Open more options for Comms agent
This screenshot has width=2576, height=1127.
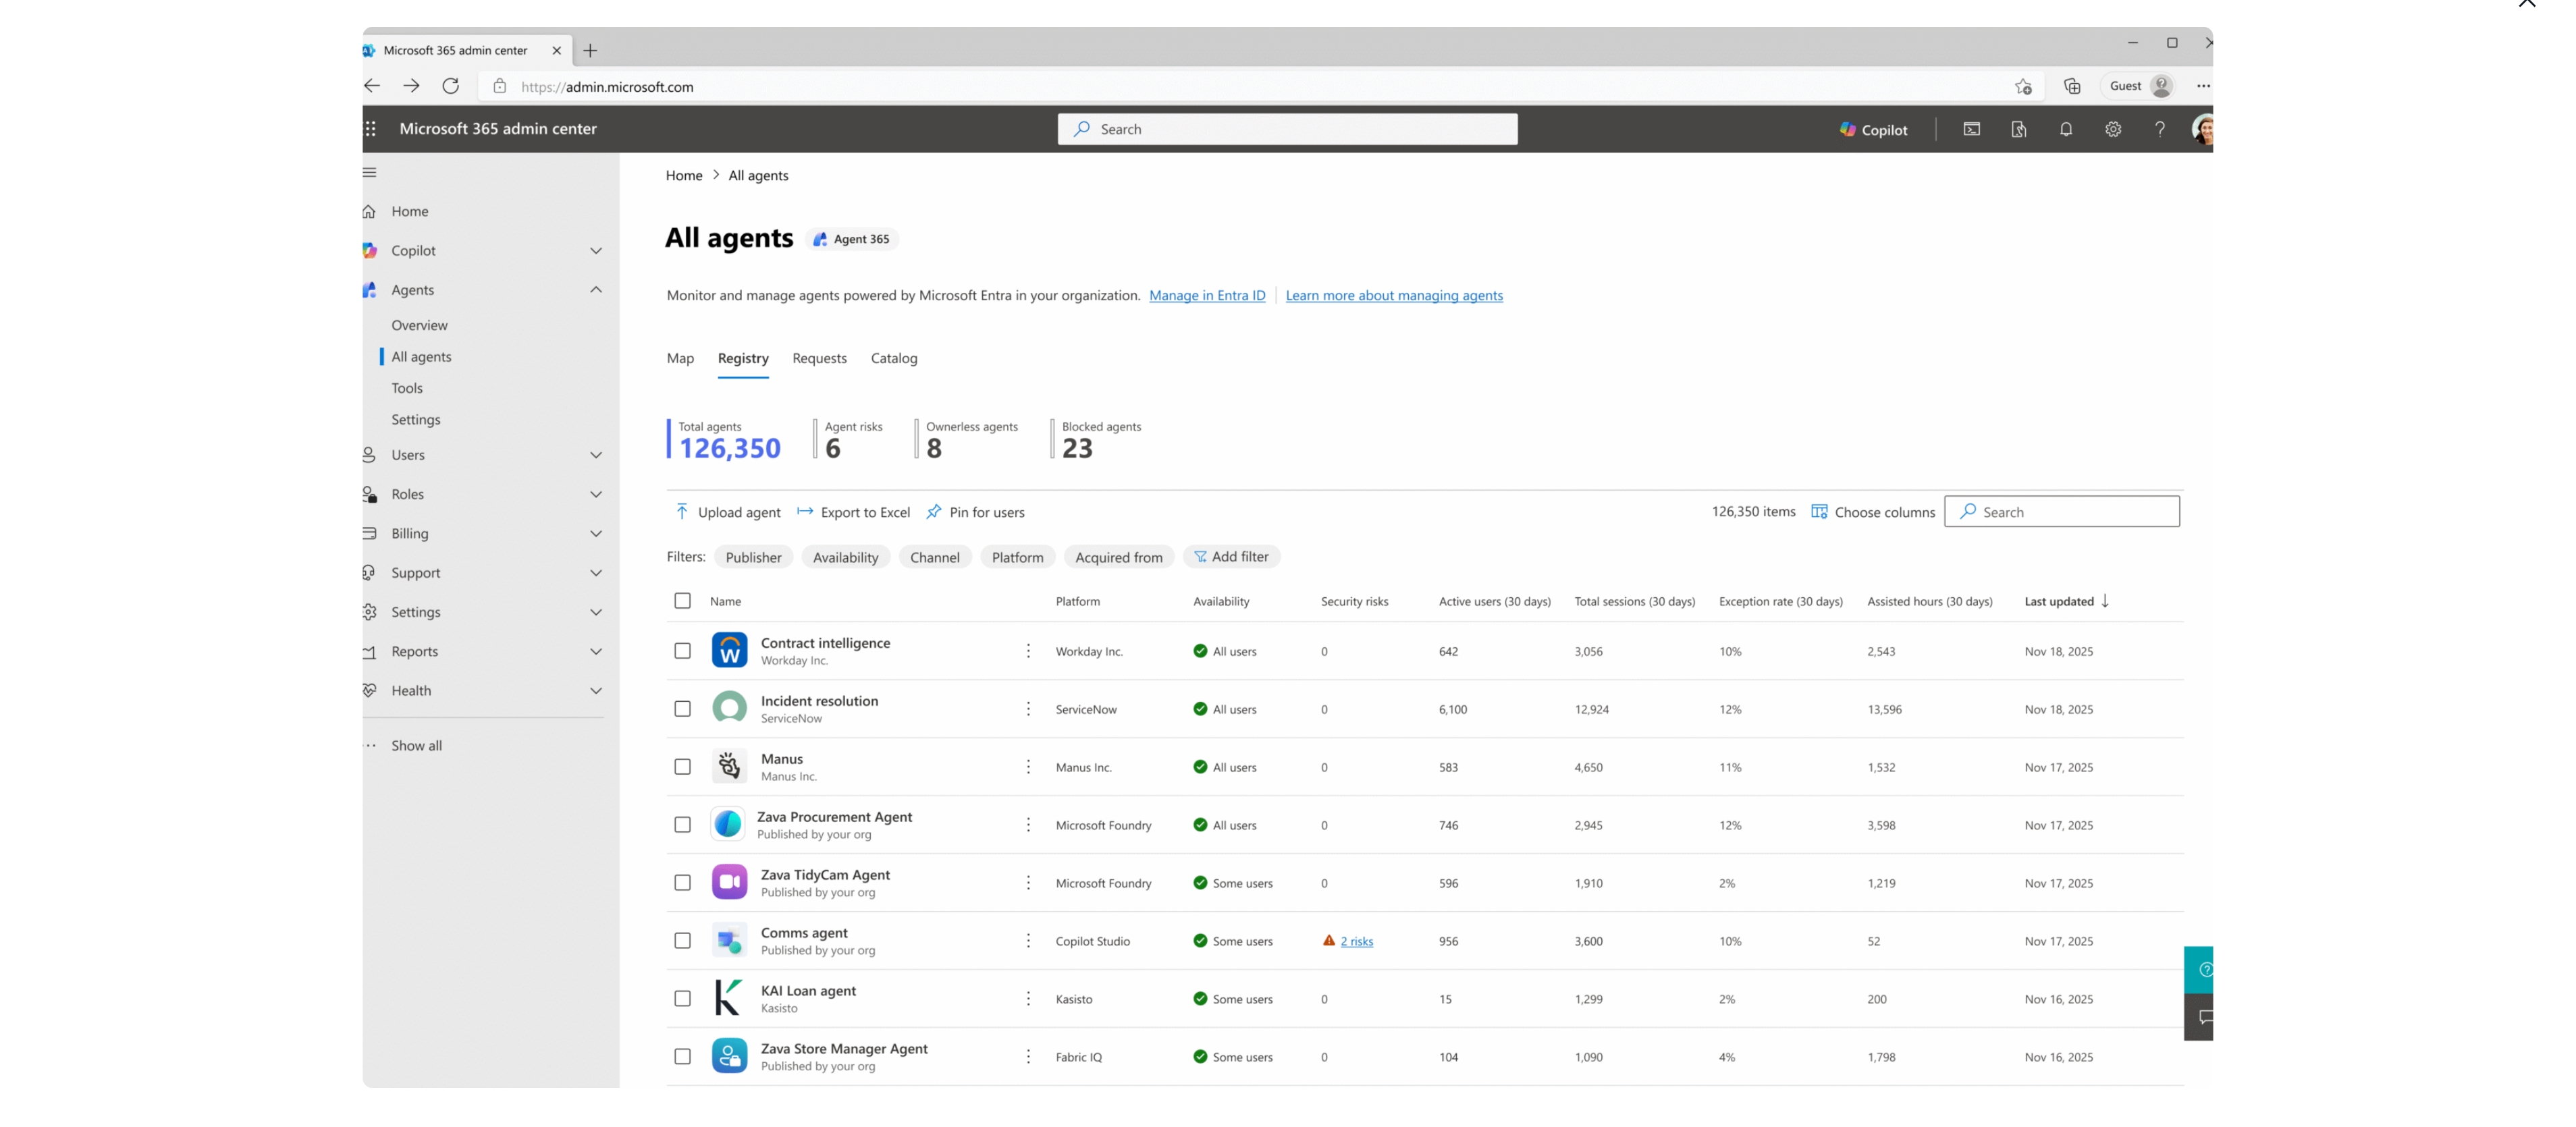(x=1028, y=941)
